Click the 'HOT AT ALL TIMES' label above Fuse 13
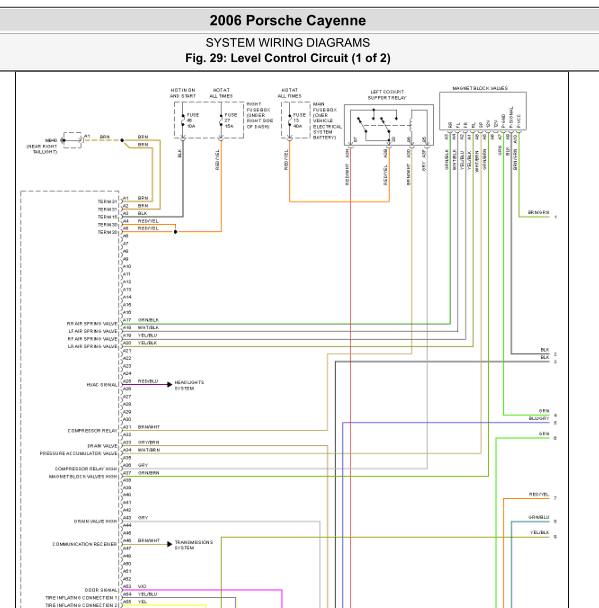The image size is (599, 608). click(289, 93)
